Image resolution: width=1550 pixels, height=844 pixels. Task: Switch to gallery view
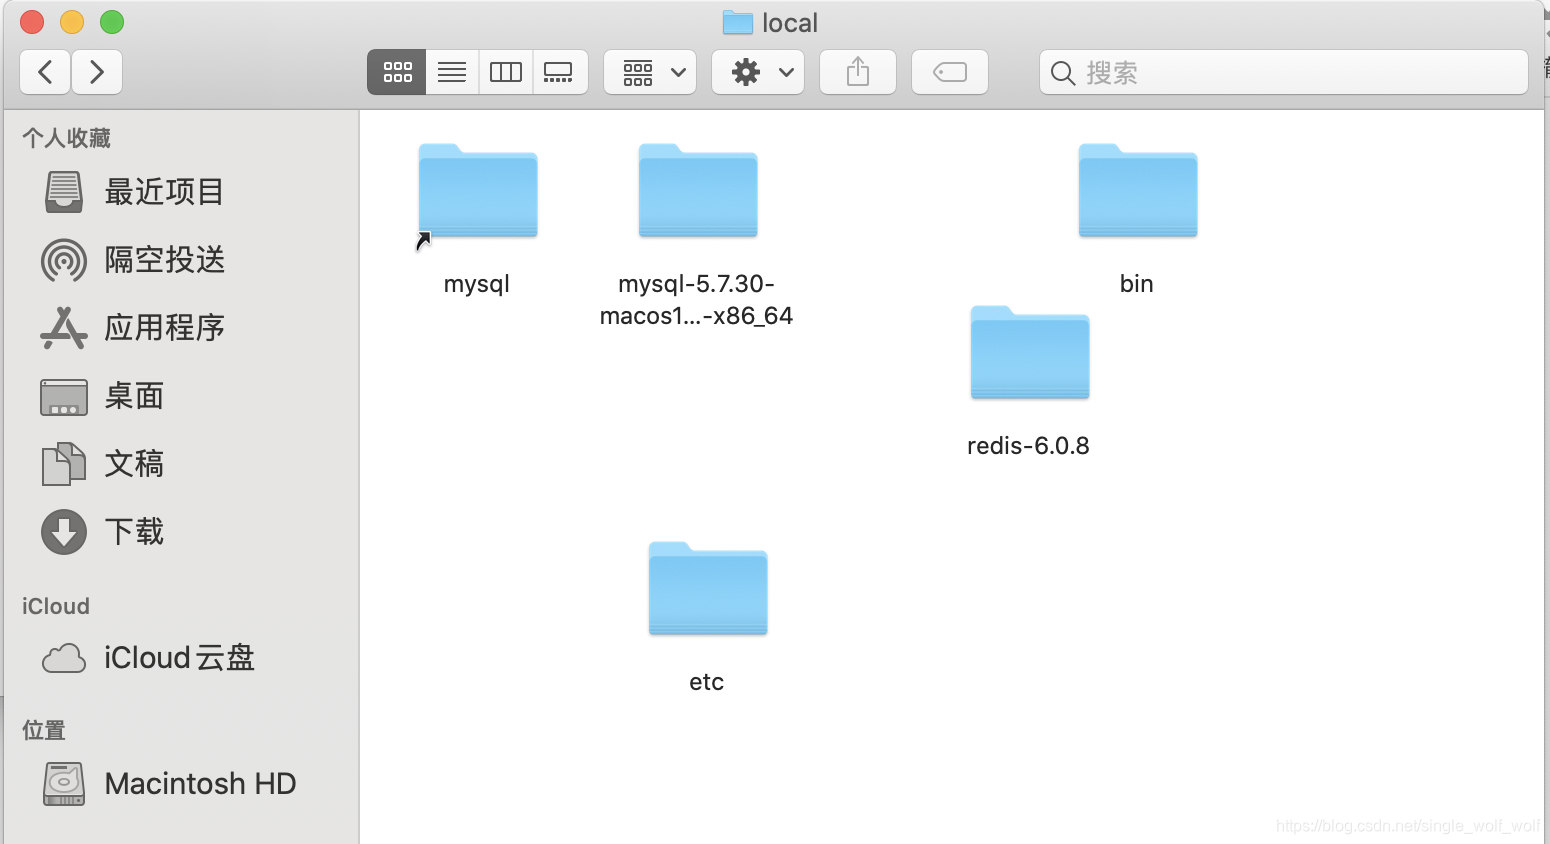[559, 72]
